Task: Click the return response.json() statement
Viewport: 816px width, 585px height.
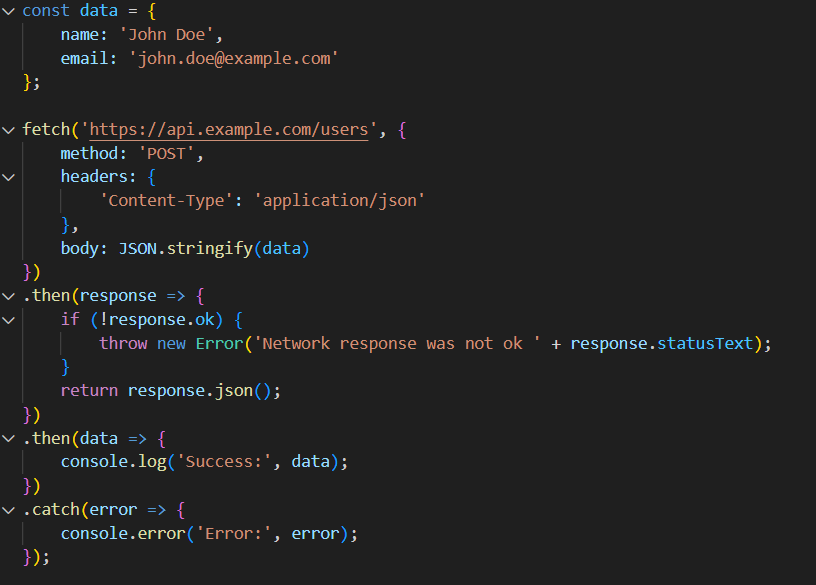Action: coord(170,391)
